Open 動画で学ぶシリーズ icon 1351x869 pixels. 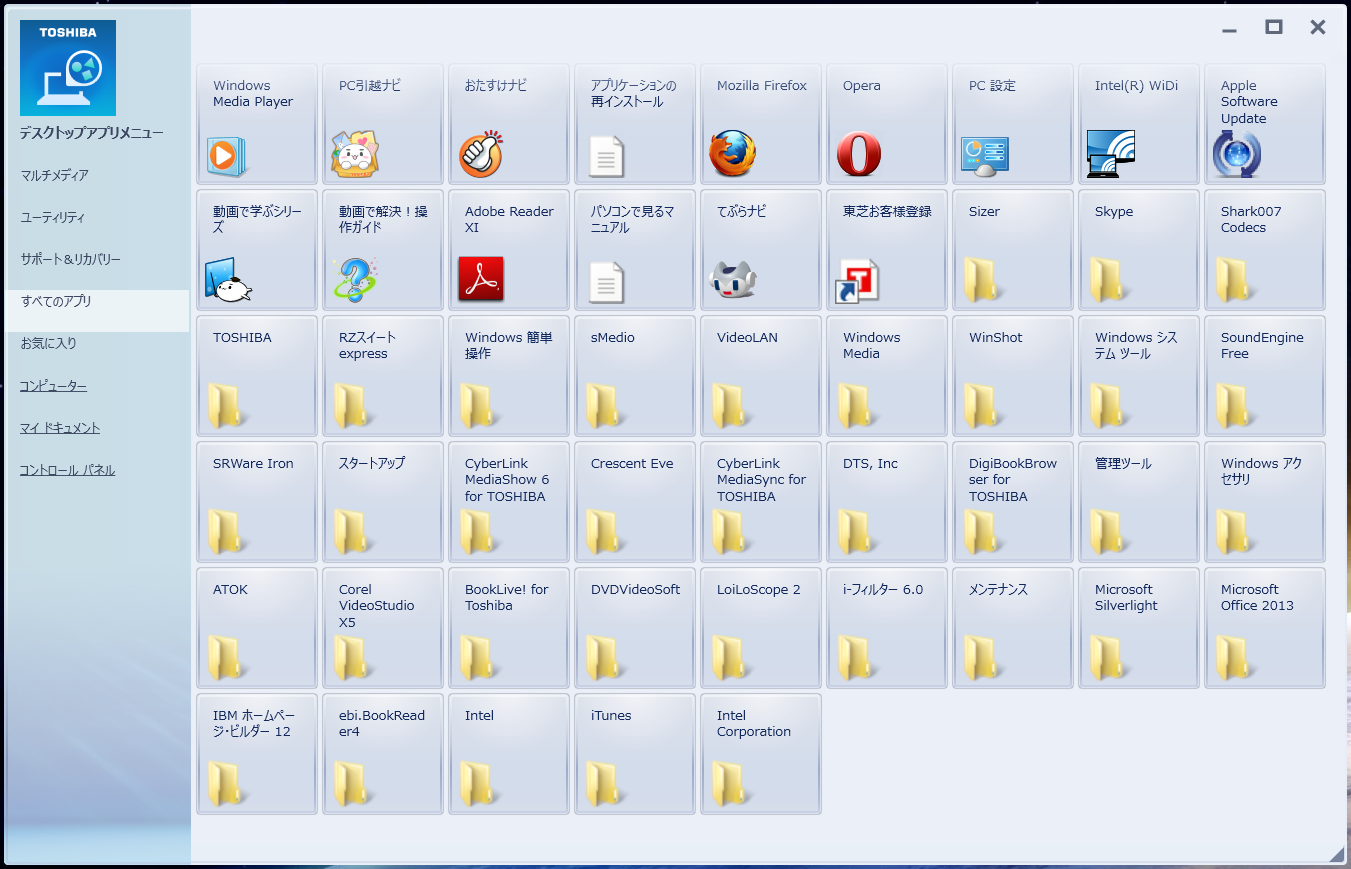(228, 280)
